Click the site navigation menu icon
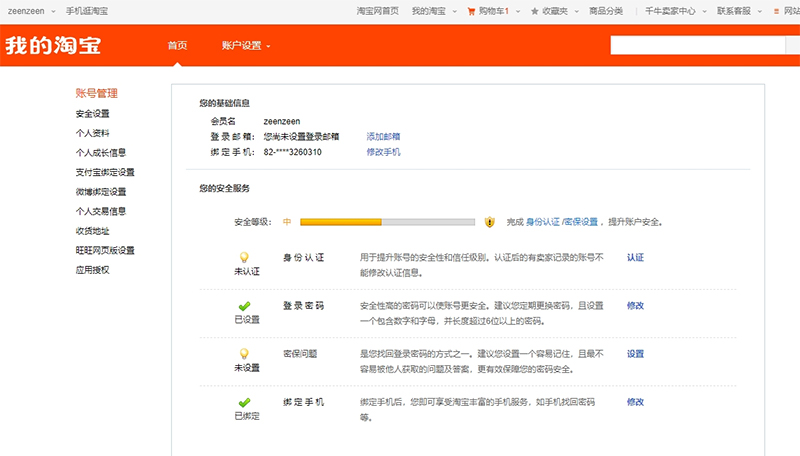The width and height of the screenshot is (800, 456). tap(776, 11)
